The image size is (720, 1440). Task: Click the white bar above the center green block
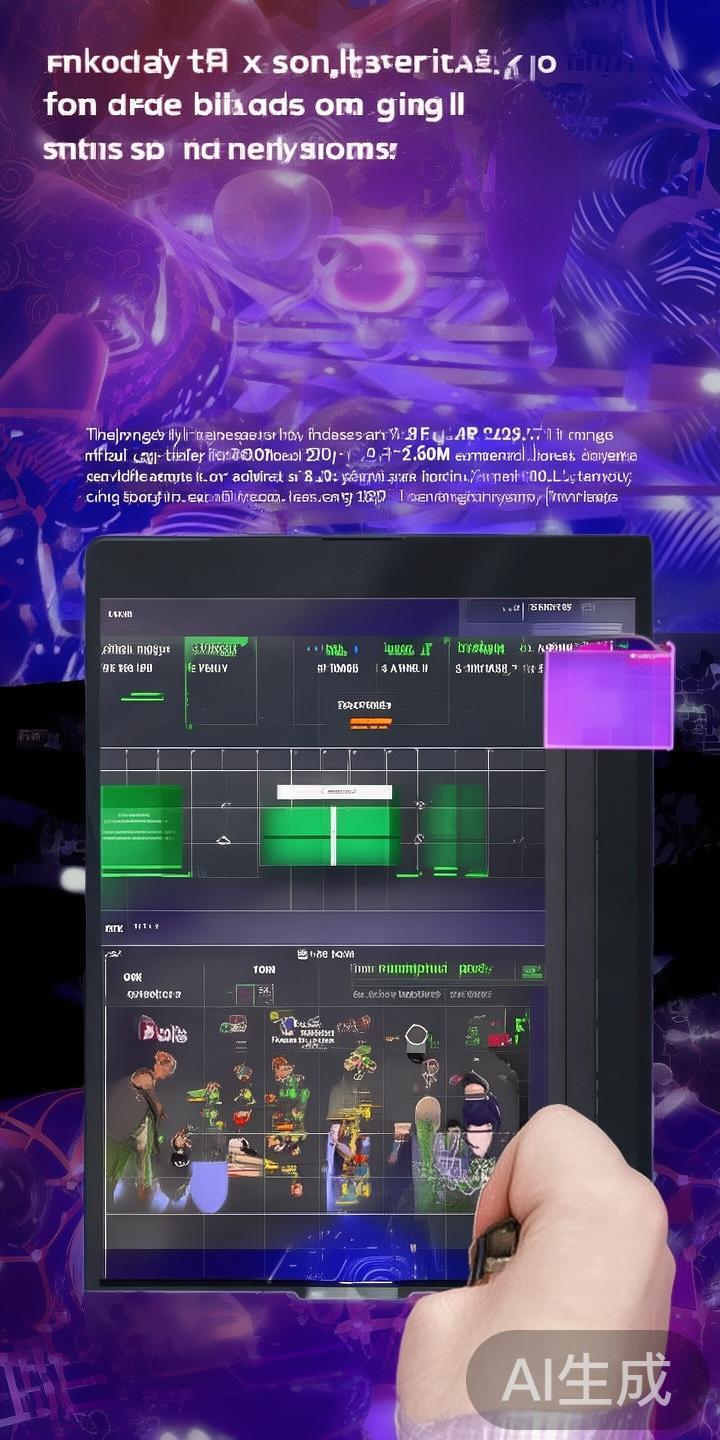pyautogui.click(x=334, y=792)
